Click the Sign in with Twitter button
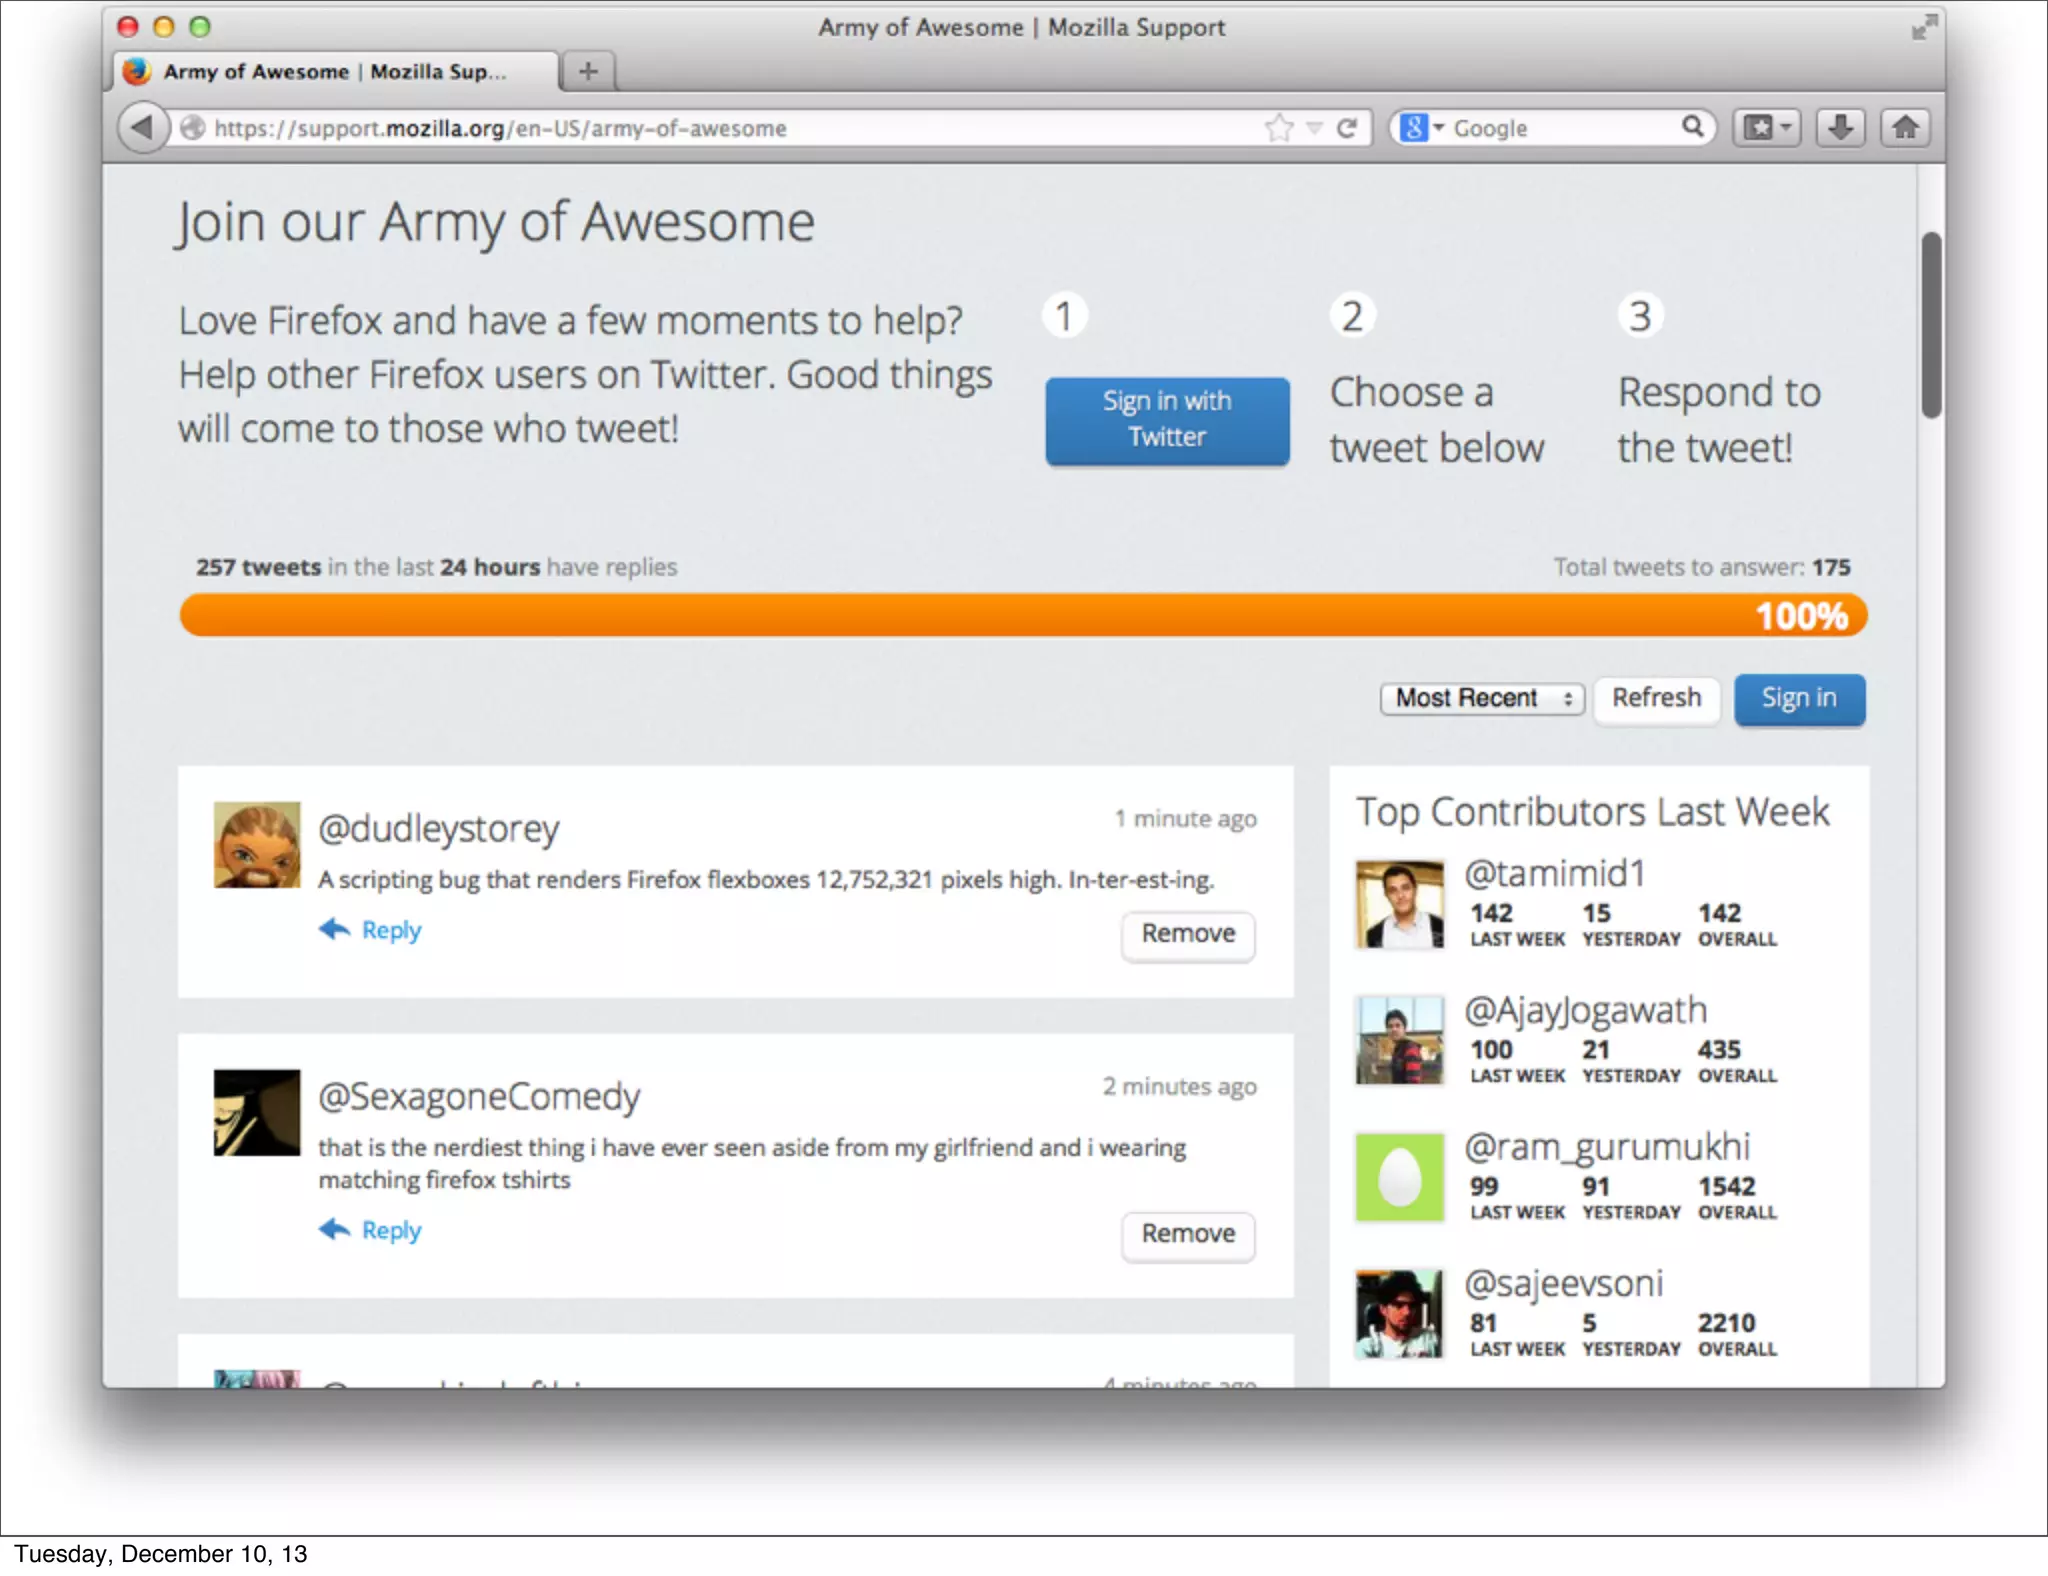This screenshot has height=1576, width=2048. (1166, 420)
